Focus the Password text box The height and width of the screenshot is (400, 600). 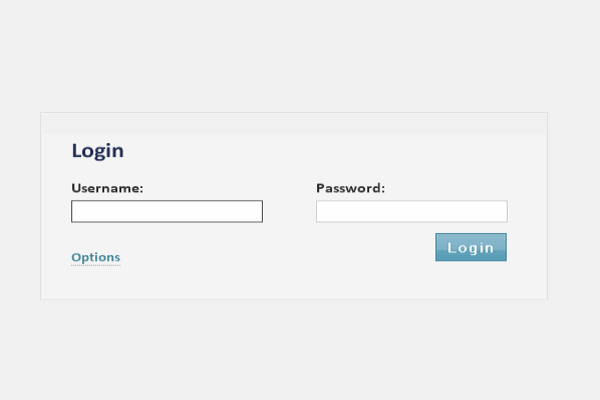coord(411,211)
